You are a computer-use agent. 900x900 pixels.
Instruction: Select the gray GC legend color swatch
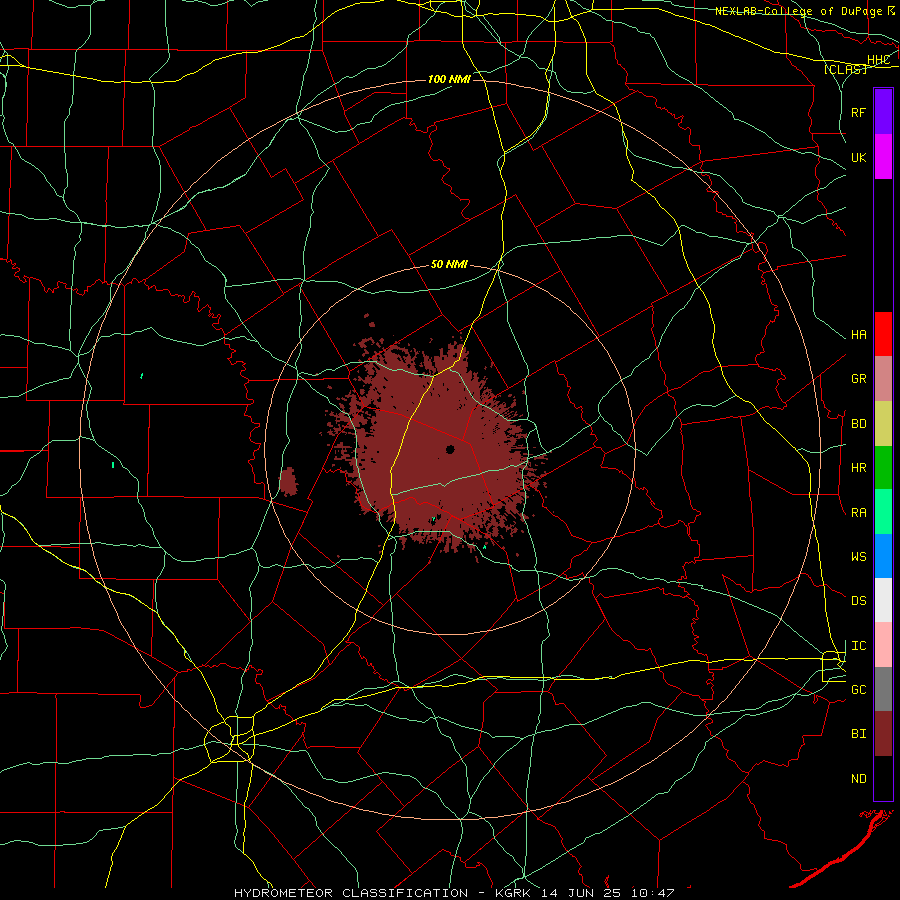coord(883,689)
